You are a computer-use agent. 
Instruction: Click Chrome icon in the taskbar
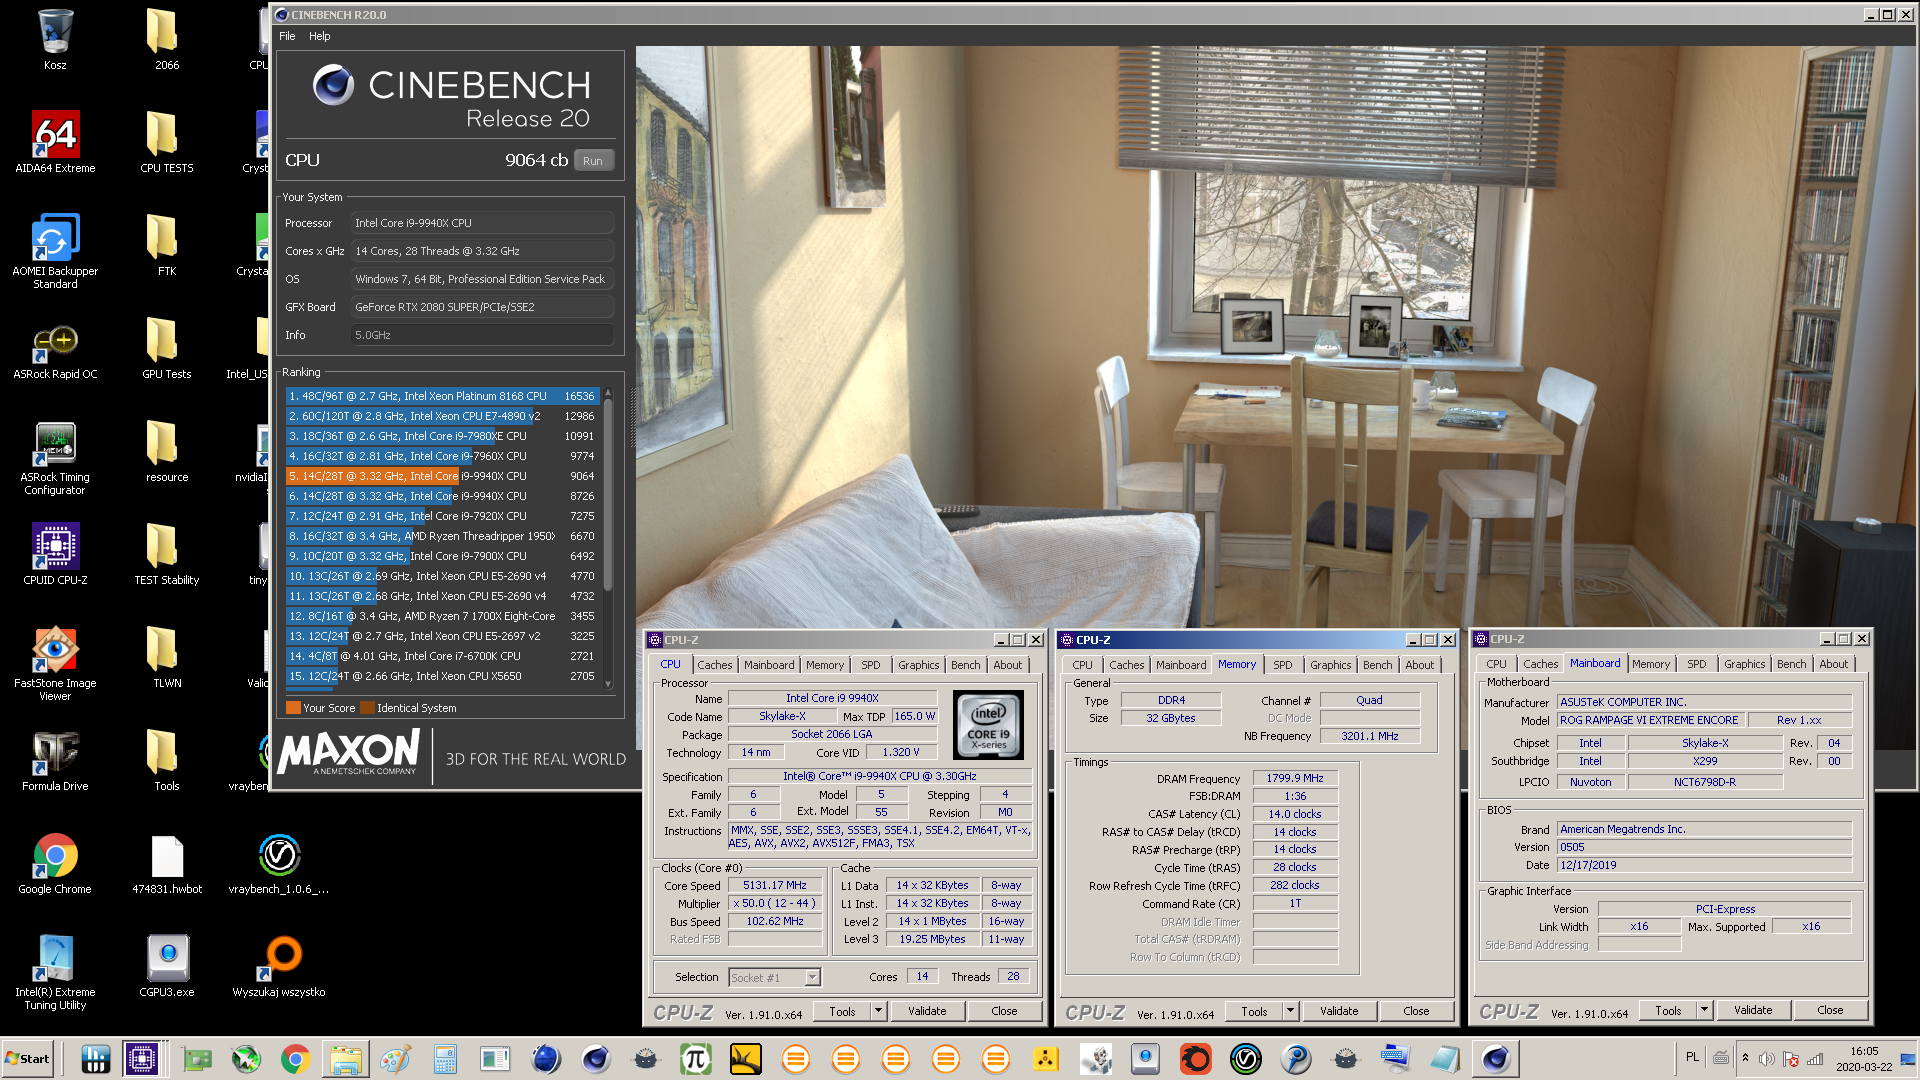295,1058
